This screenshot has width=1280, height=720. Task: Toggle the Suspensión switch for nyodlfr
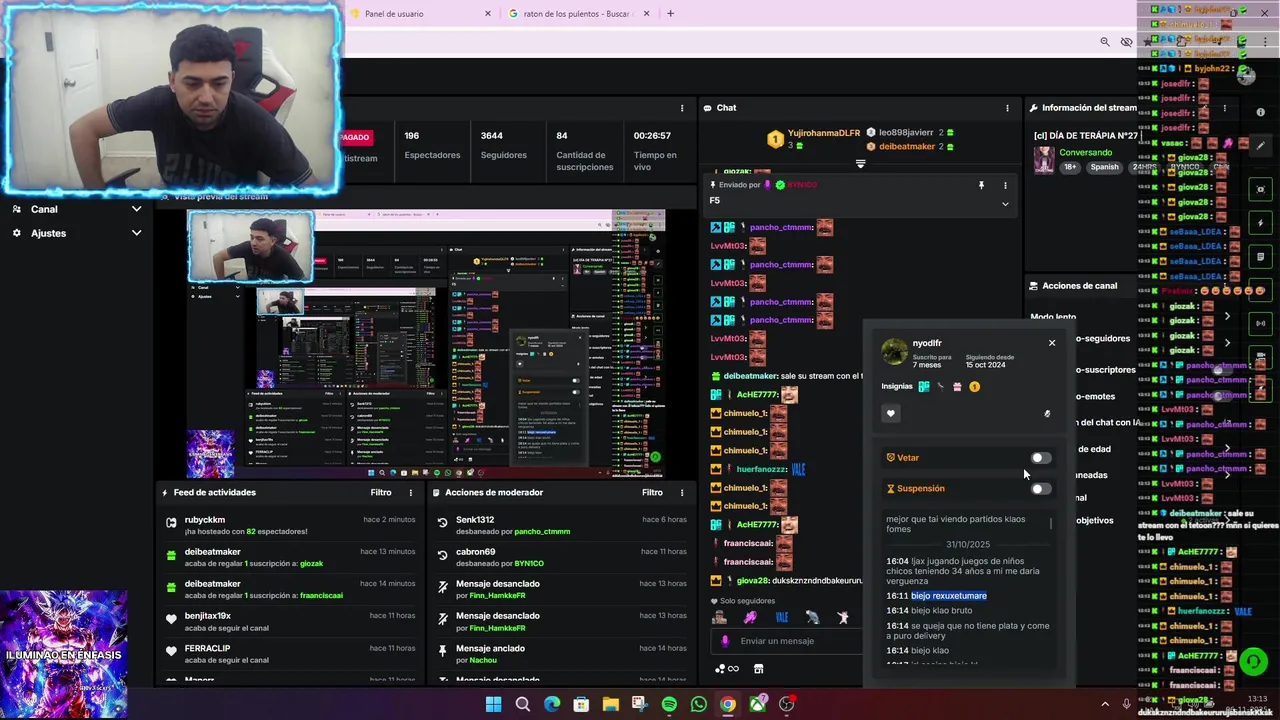(1041, 489)
